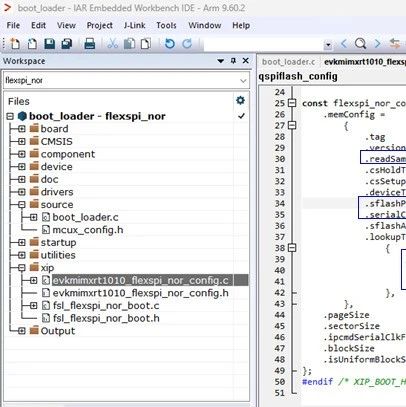The image size is (406, 407).
Task: Click the Find magnifier icon
Action: 360,44
